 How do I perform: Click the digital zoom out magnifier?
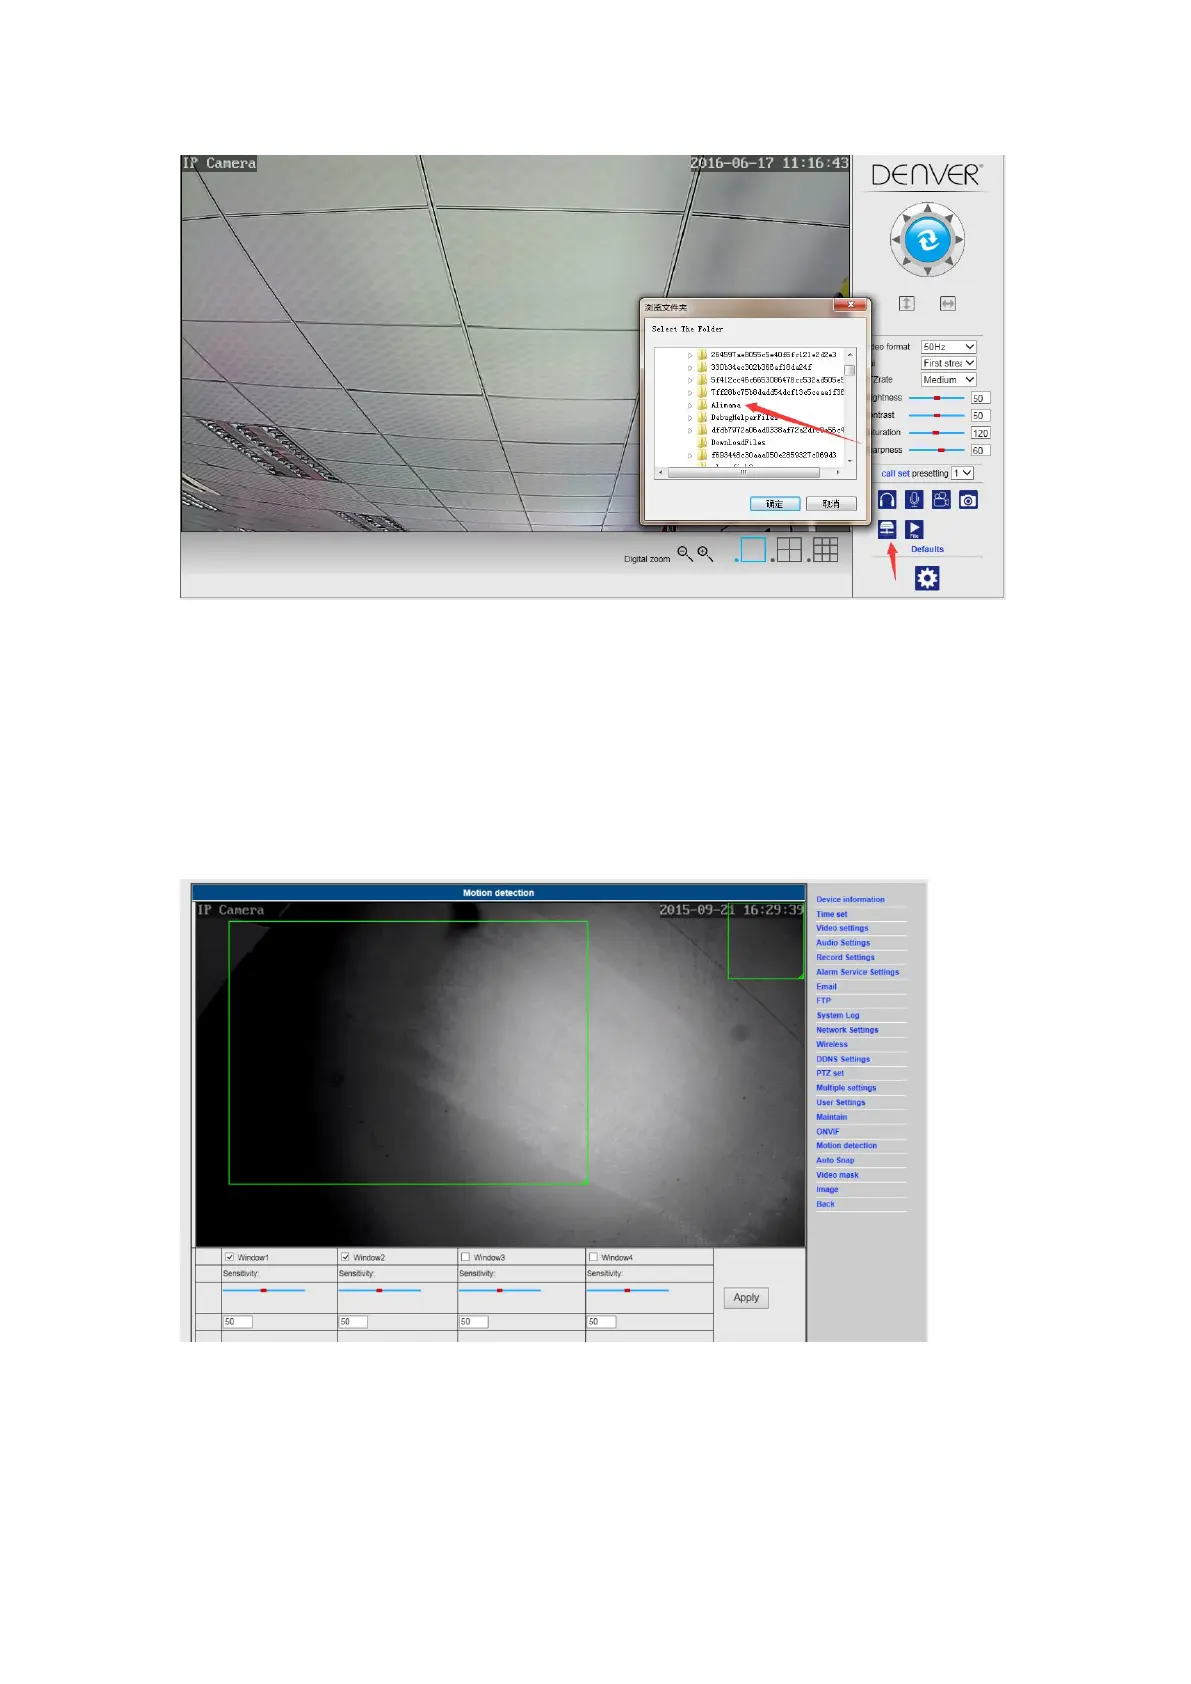pos(685,553)
